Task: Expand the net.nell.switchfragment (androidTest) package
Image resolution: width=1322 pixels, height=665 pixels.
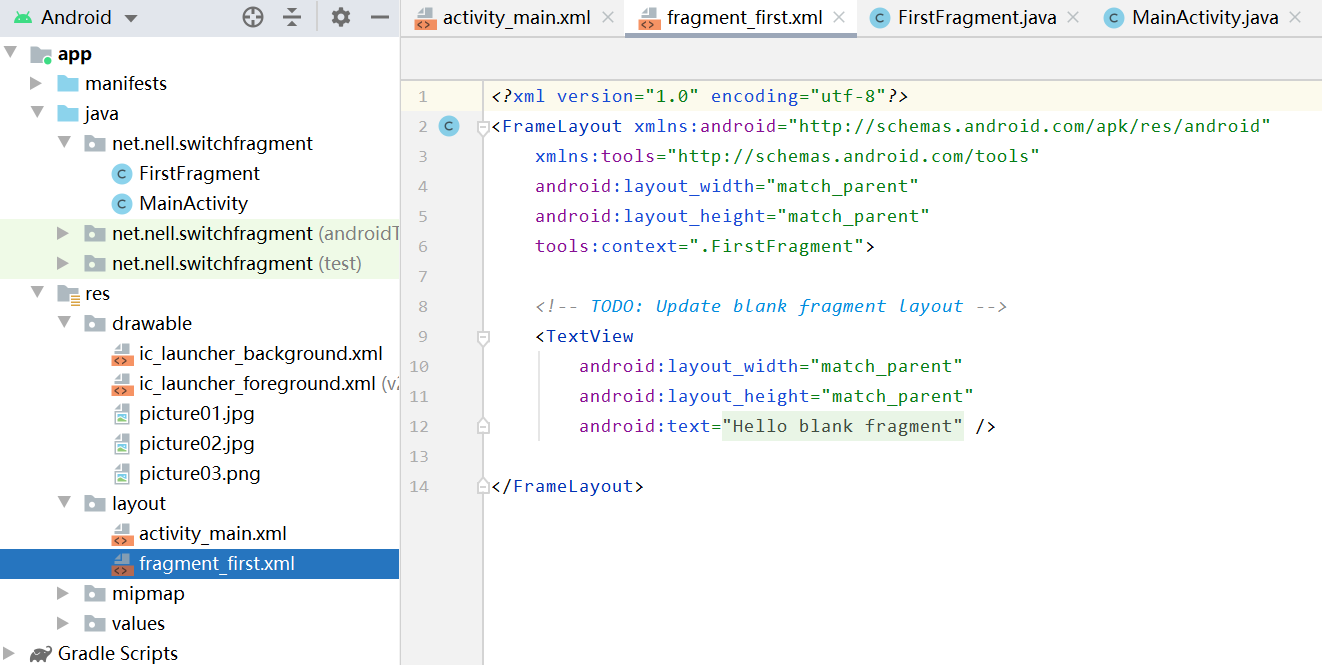Action: pyautogui.click(x=64, y=234)
